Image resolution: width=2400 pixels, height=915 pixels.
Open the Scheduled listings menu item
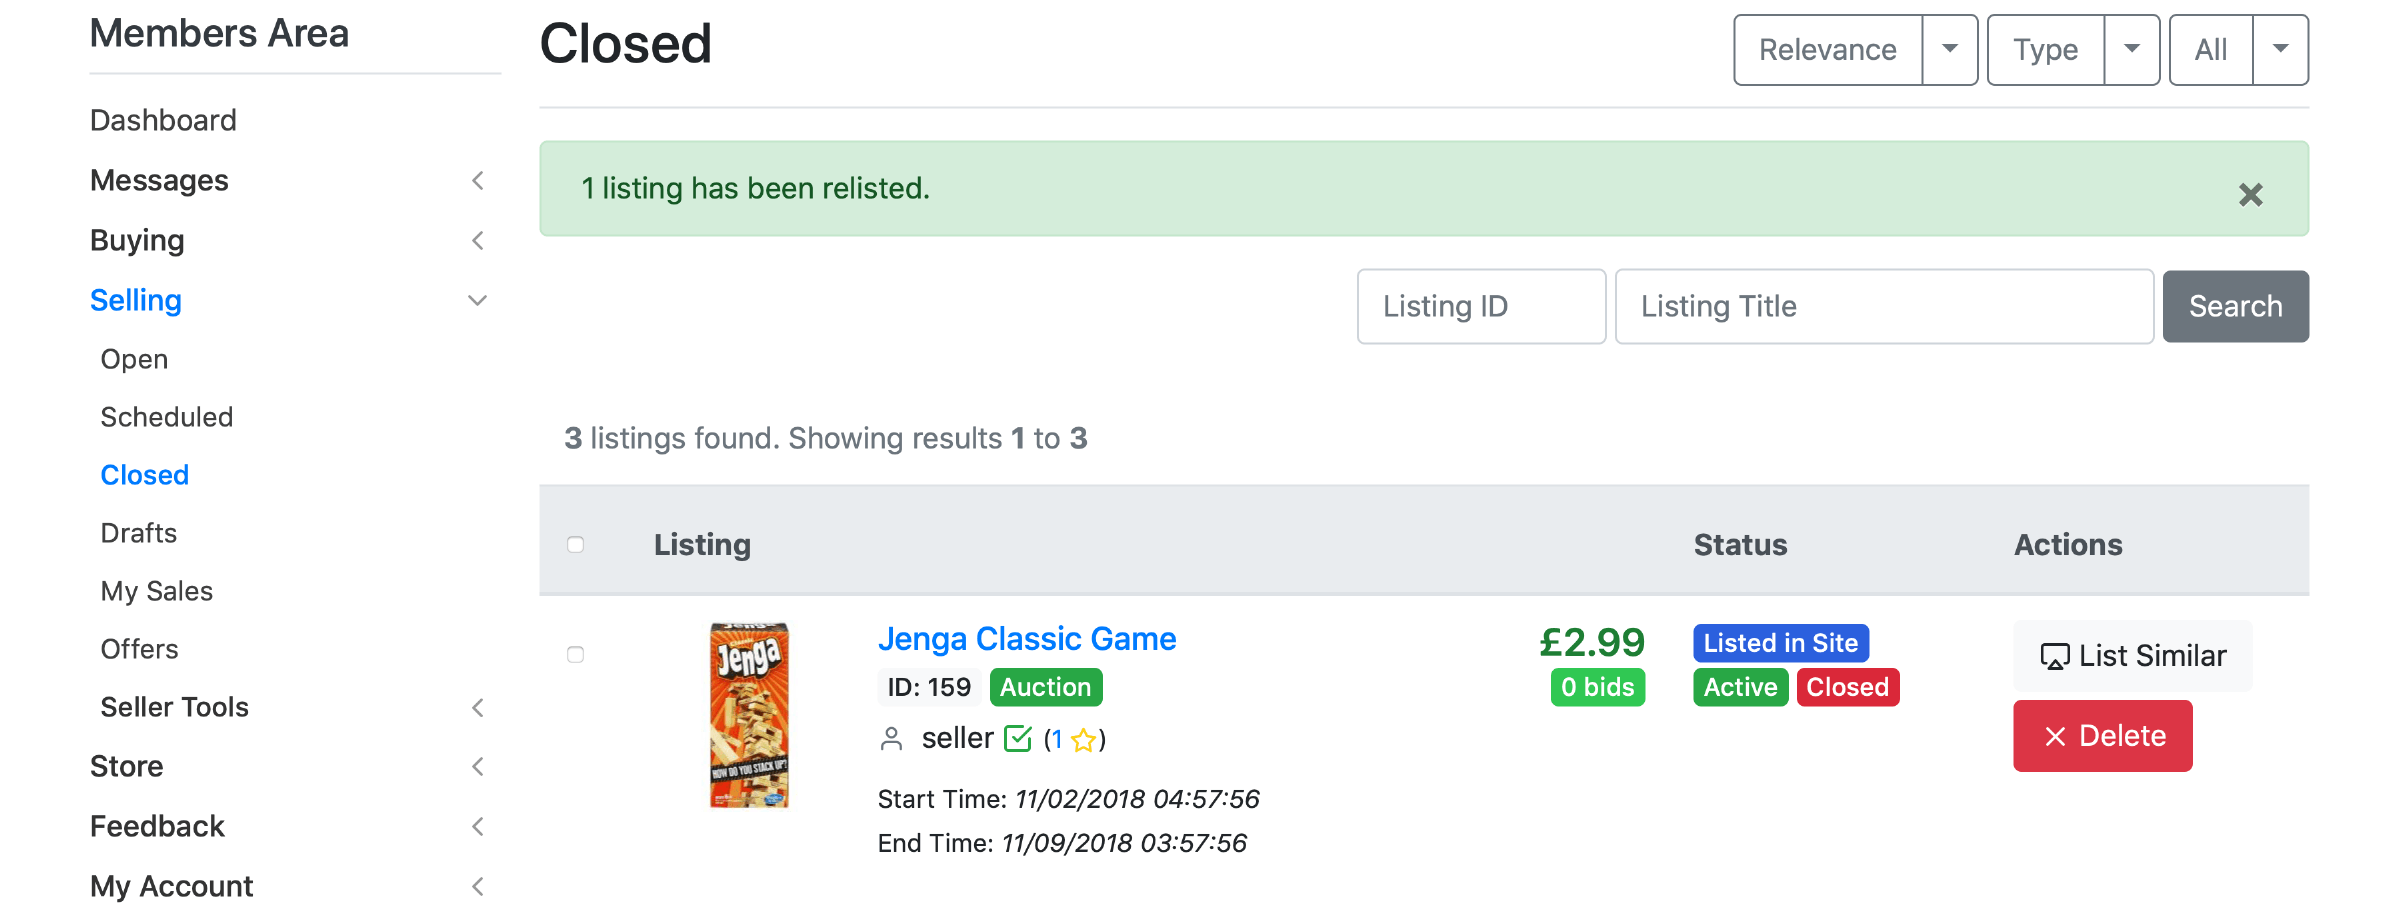166,417
